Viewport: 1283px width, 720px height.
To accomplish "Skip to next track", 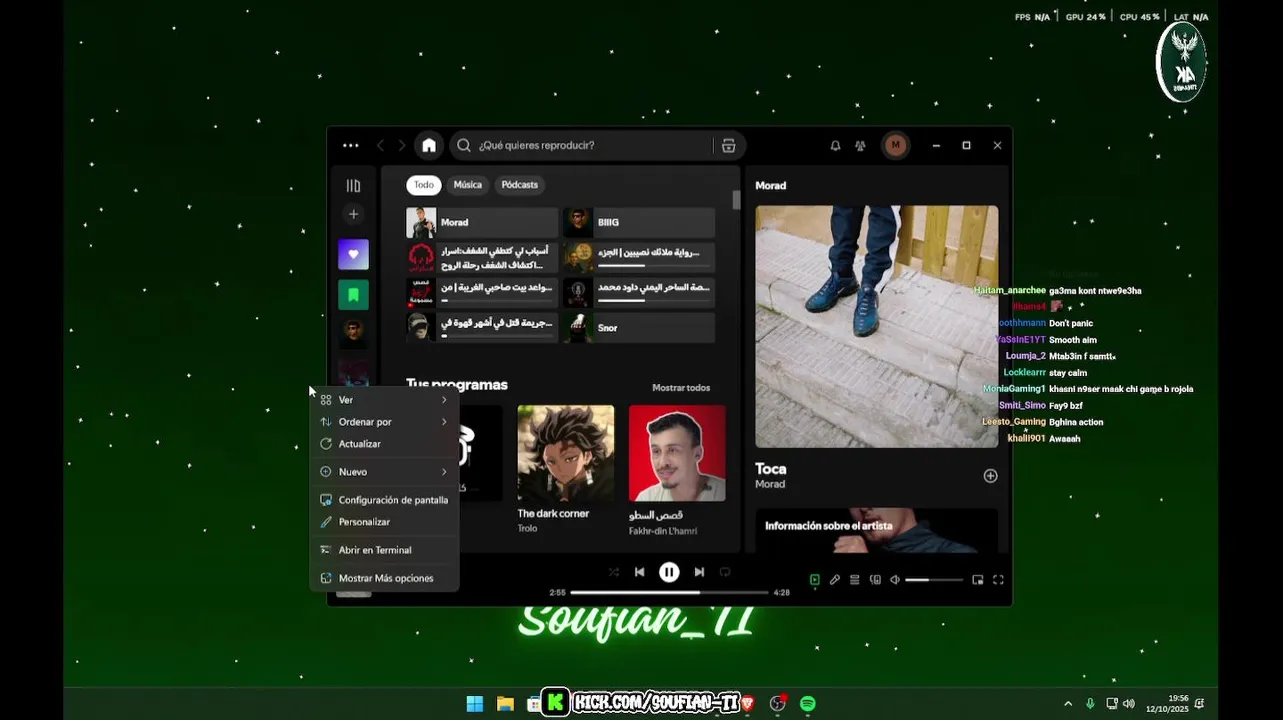I will (x=699, y=572).
